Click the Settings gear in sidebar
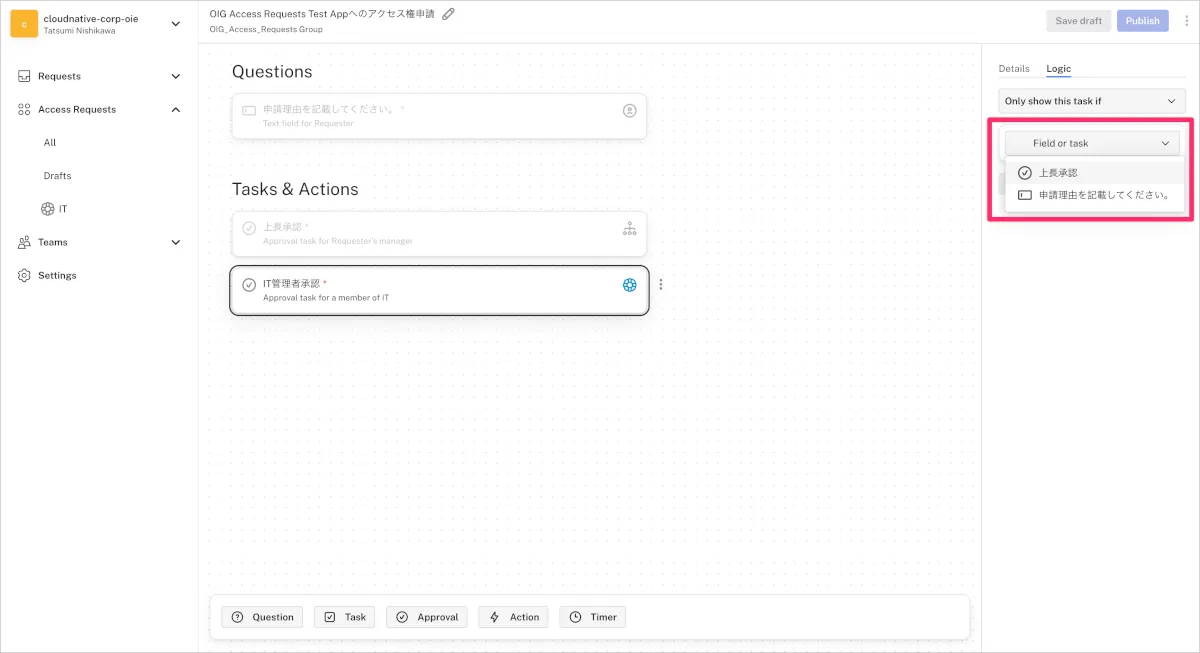This screenshot has width=1200, height=653. tap(24, 275)
